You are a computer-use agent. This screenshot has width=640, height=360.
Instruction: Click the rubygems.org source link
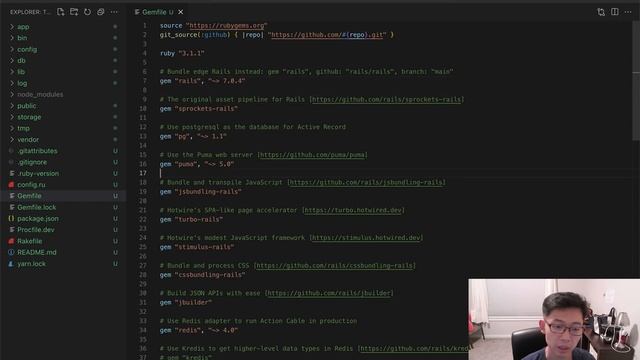227,26
